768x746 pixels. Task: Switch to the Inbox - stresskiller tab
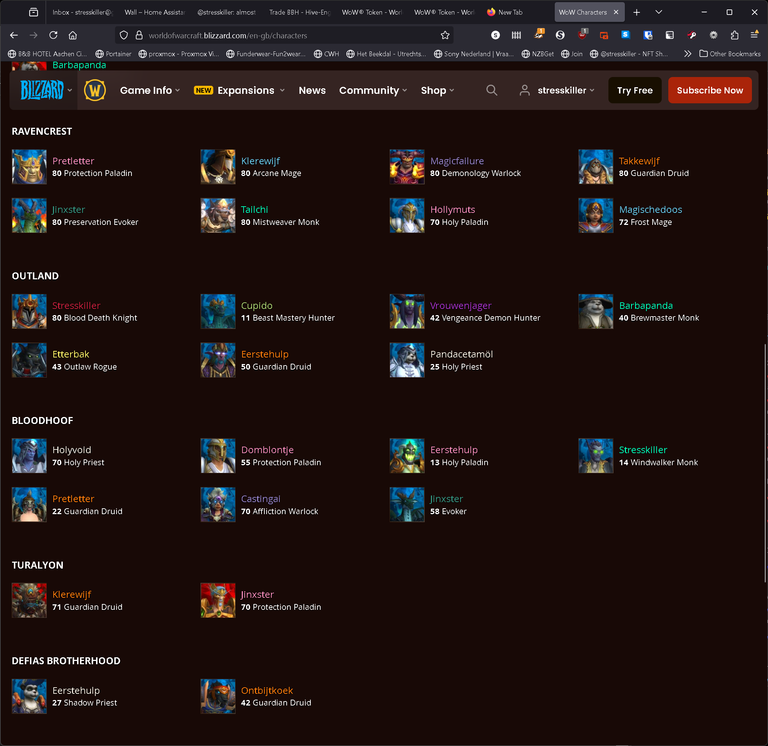81,12
